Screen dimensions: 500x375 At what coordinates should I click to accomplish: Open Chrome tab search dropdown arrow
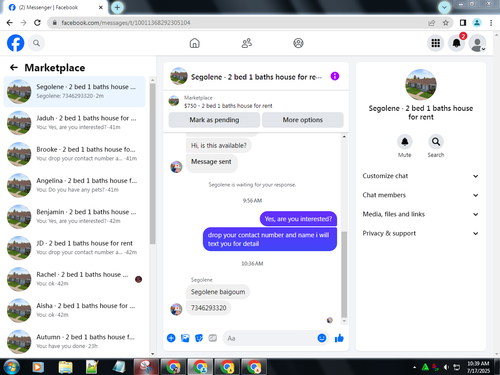point(444,7)
